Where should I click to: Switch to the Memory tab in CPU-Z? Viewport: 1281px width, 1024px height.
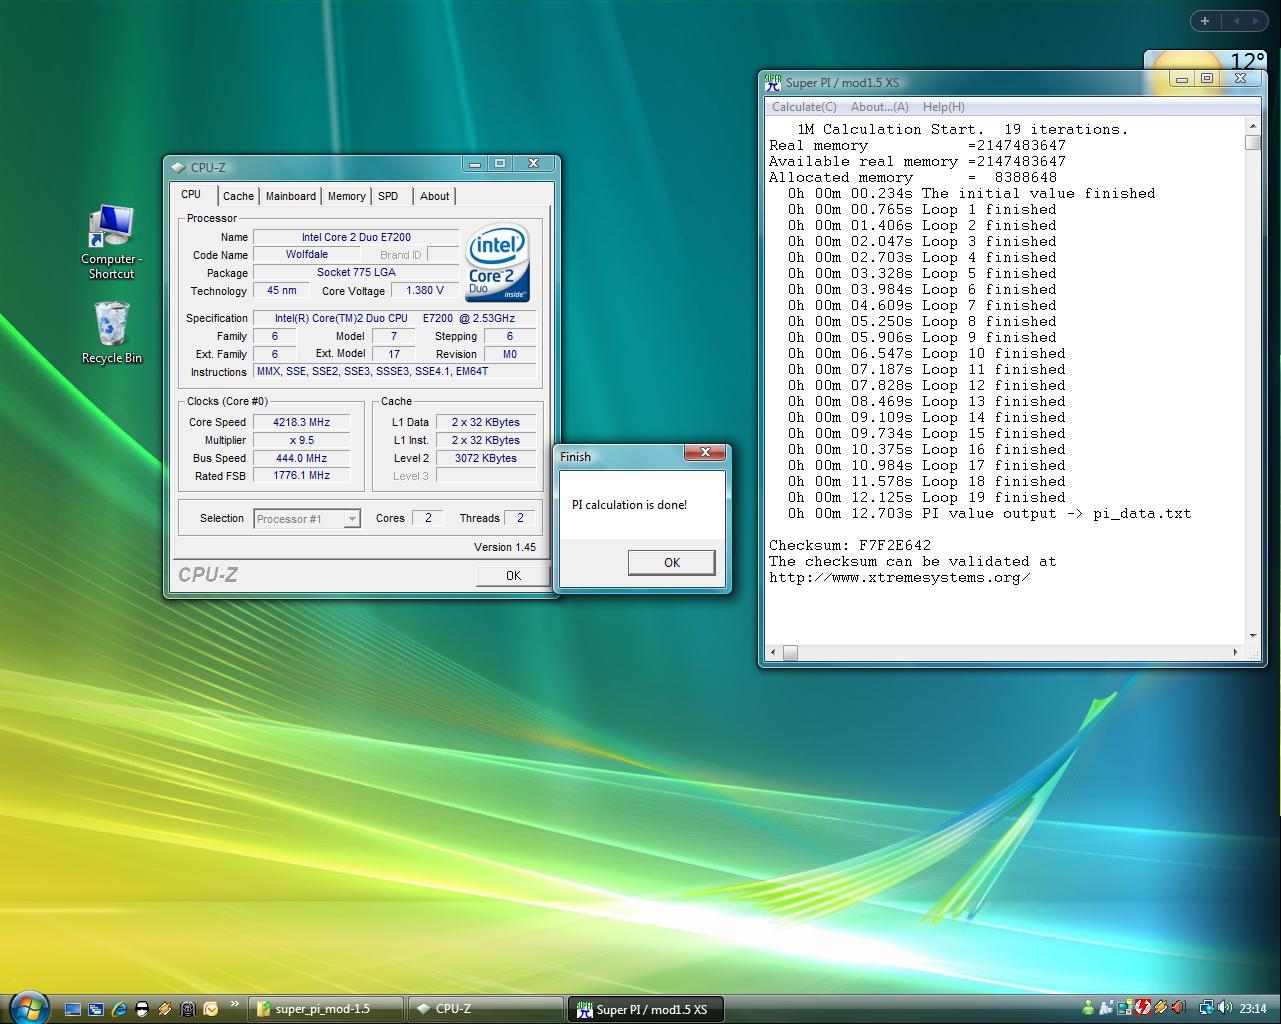point(346,196)
